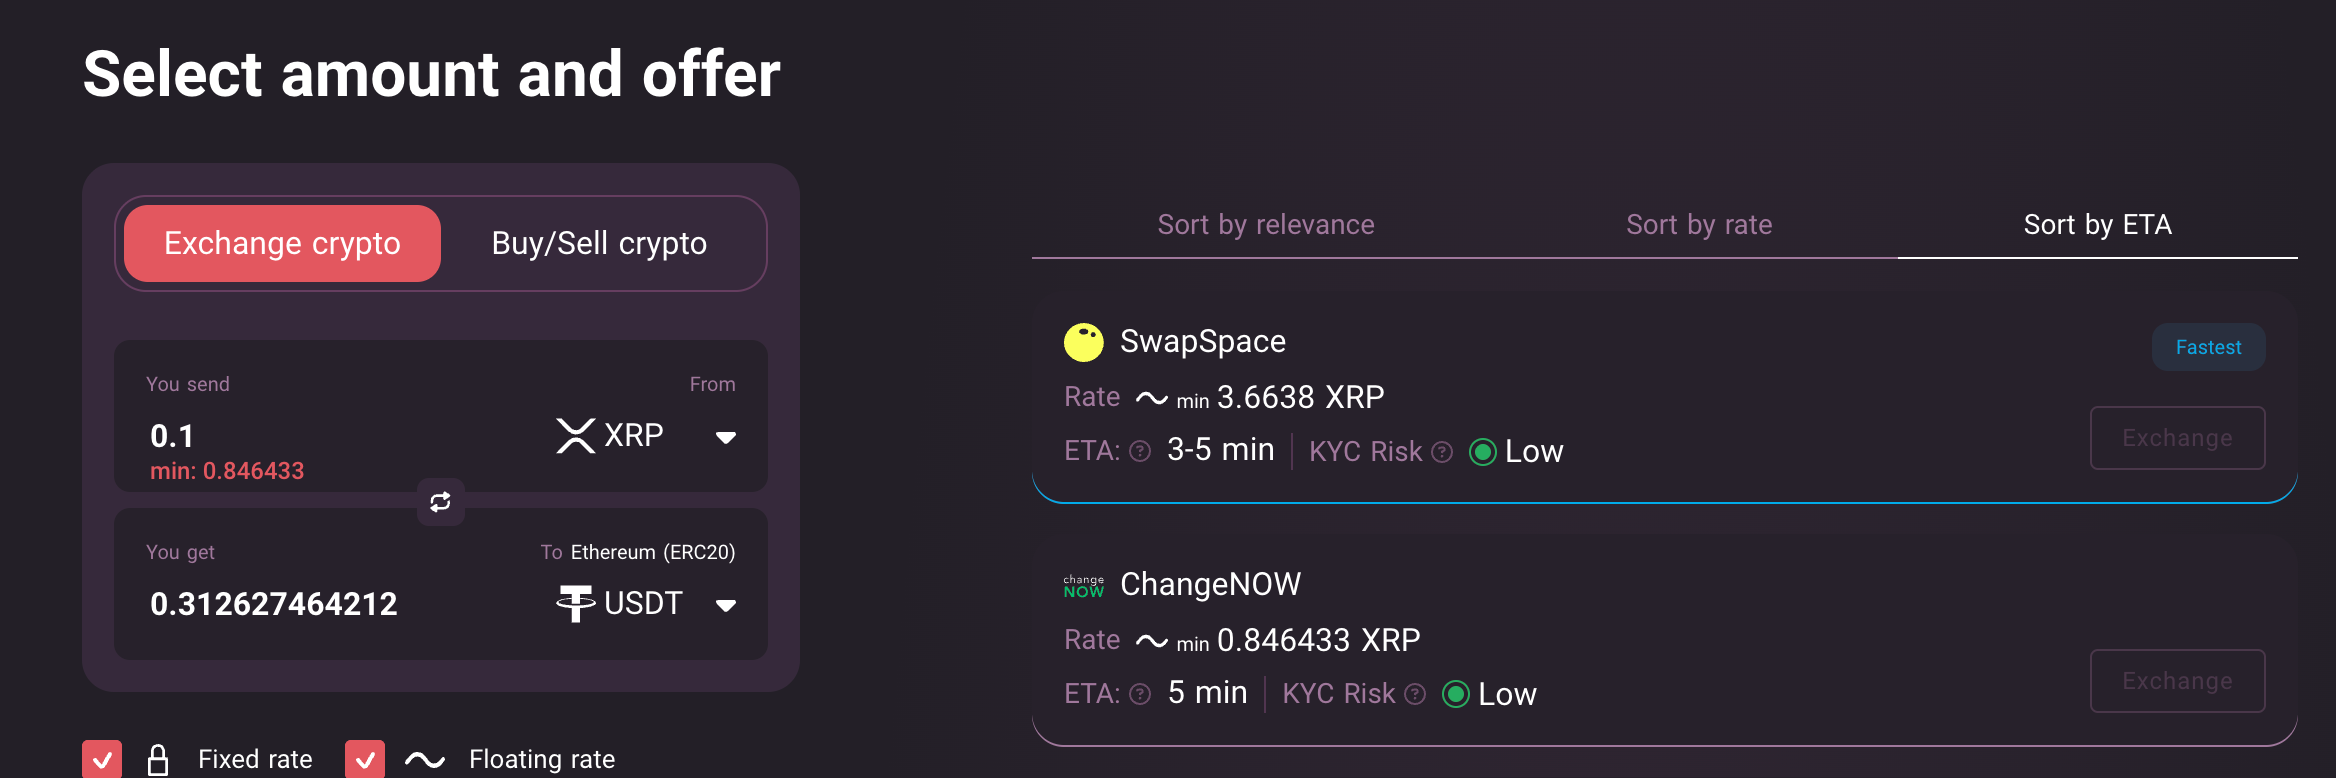Screen dimensions: 2336x778
Task: Click the XRP coin logo icon
Action: click(x=576, y=436)
